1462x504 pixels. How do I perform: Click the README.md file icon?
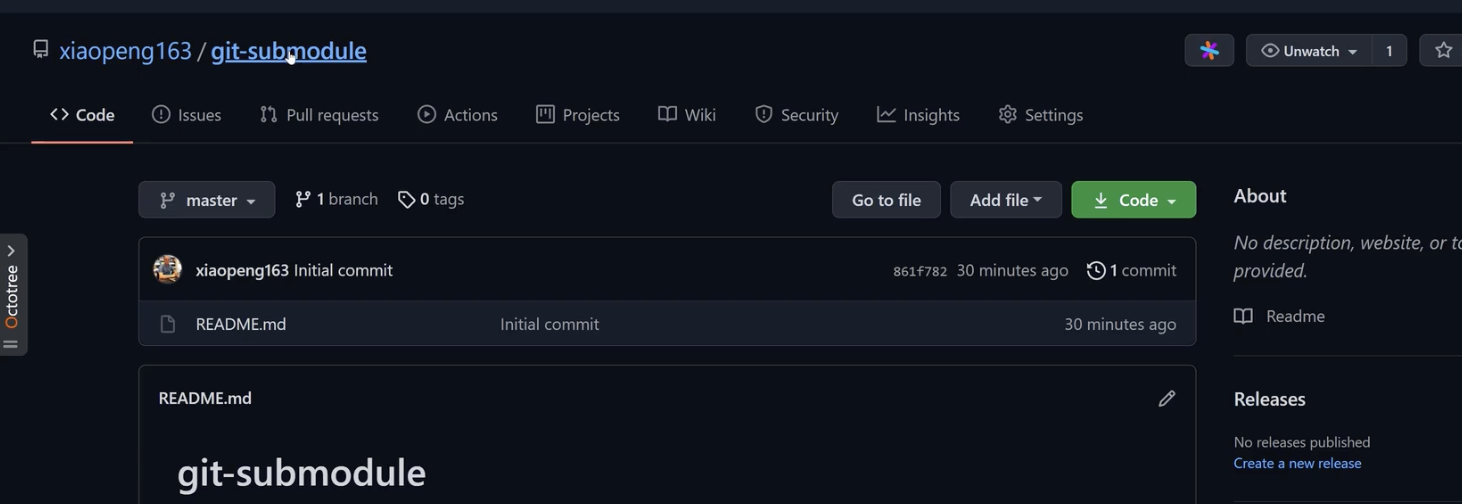point(168,324)
